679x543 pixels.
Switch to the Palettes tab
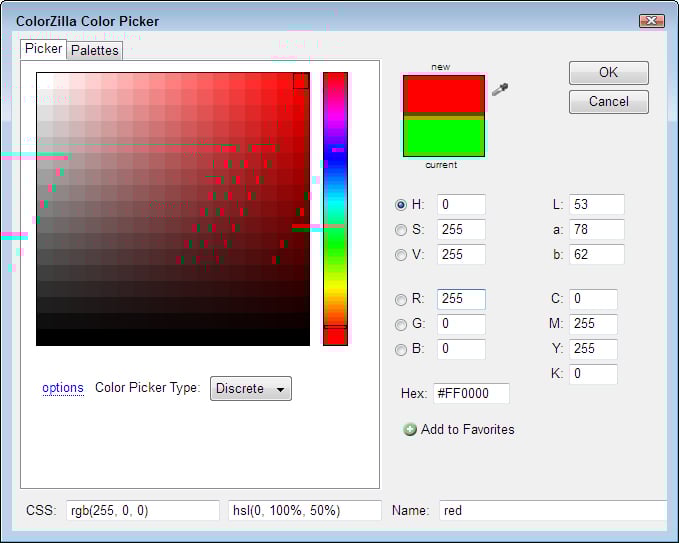(94, 50)
